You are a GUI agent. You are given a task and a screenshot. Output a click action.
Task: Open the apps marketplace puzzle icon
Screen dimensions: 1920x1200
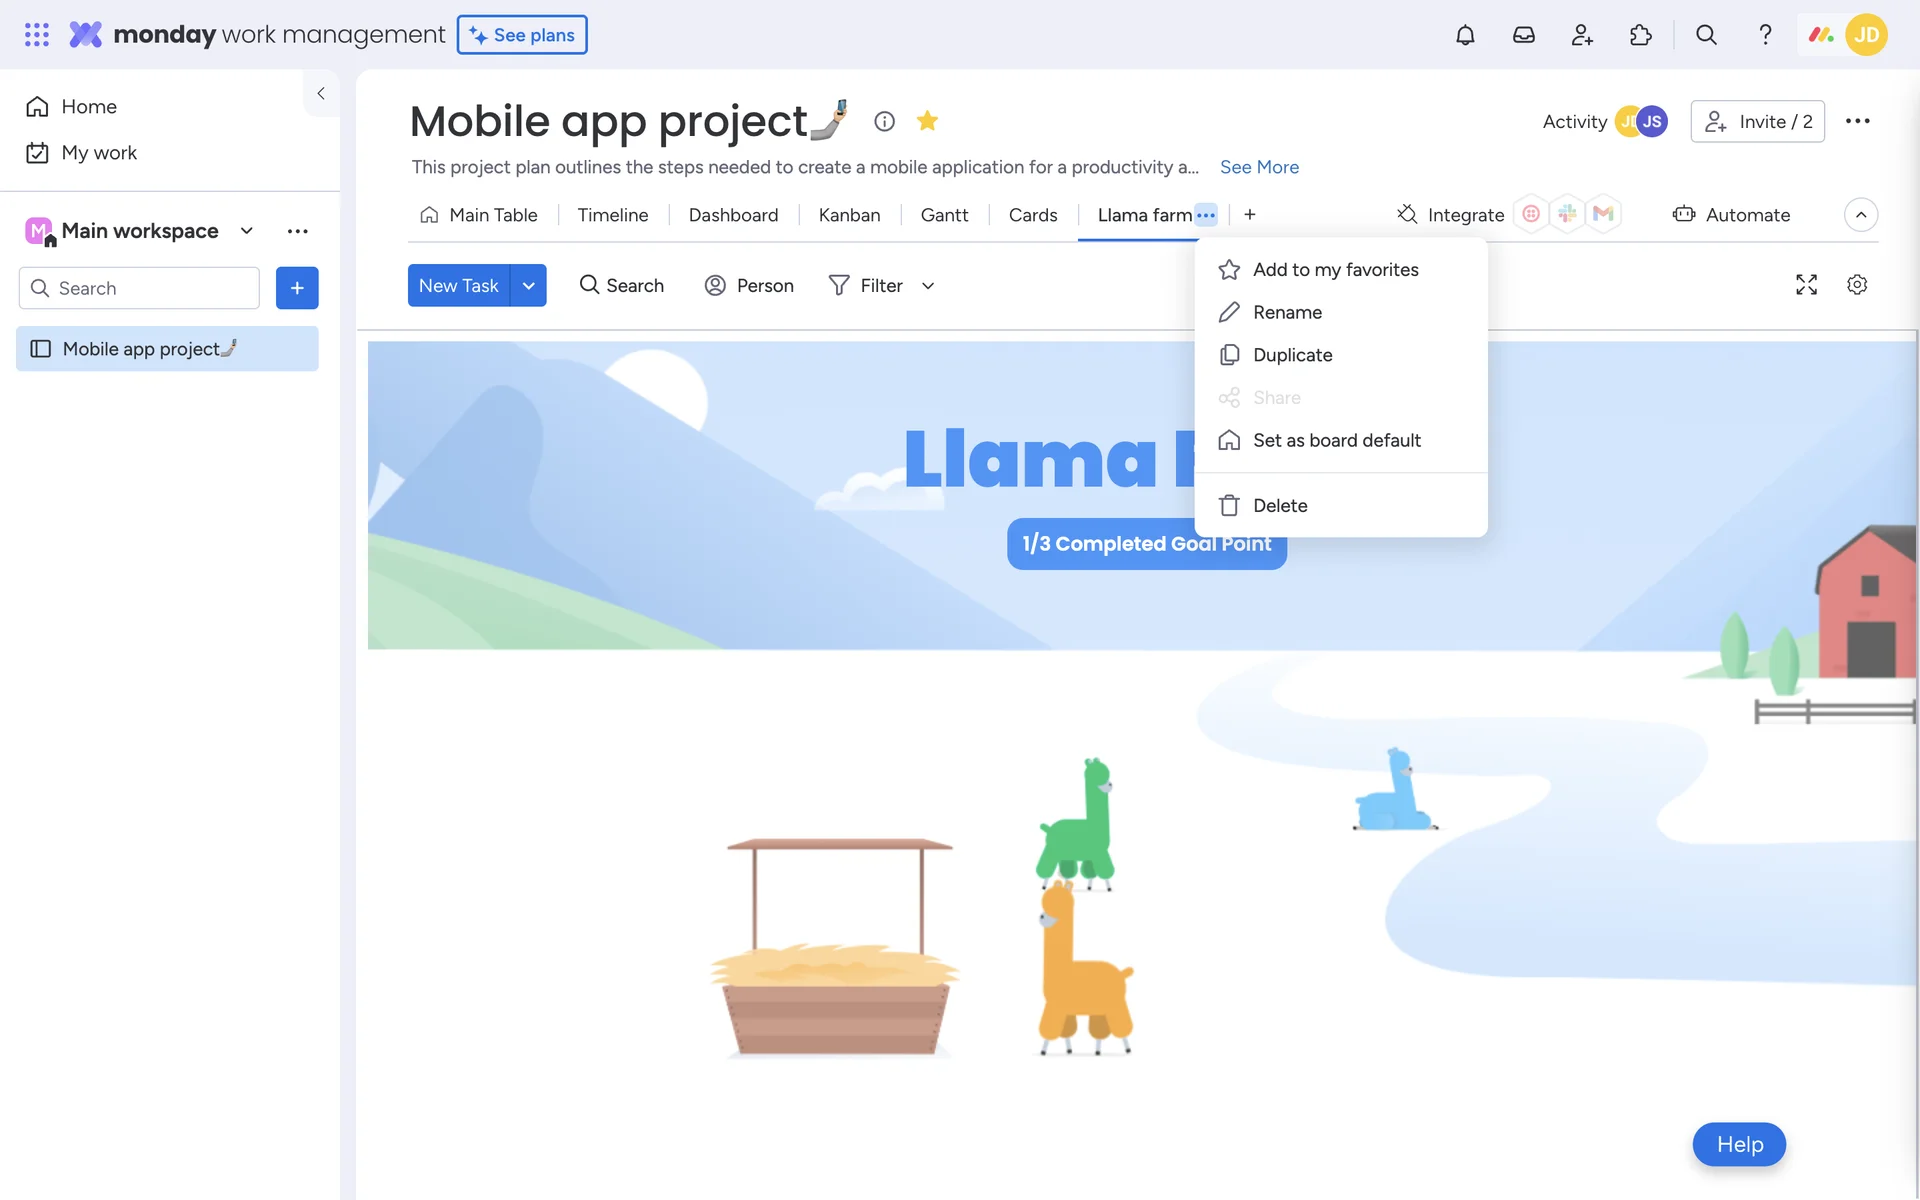(x=1640, y=35)
